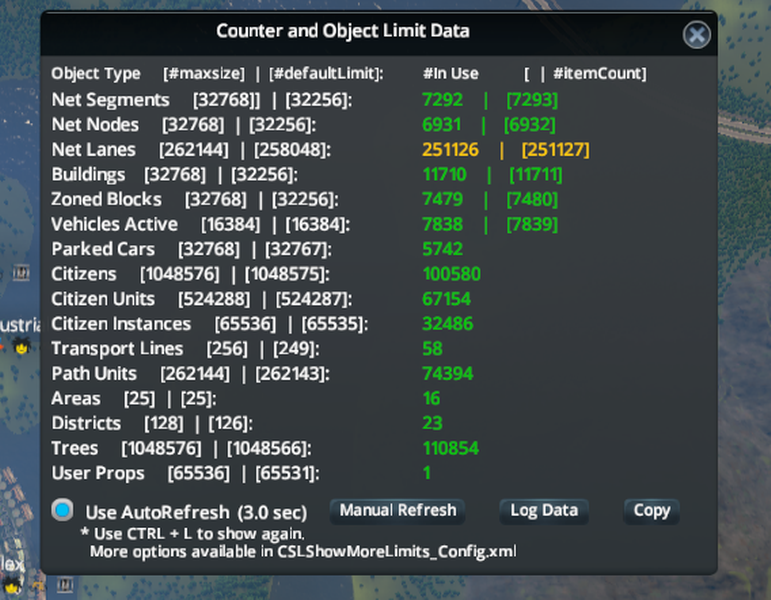Click the map marker icon left of Parked Cars
Screen dimensions: 771x600
pyautogui.click(x=21, y=272)
